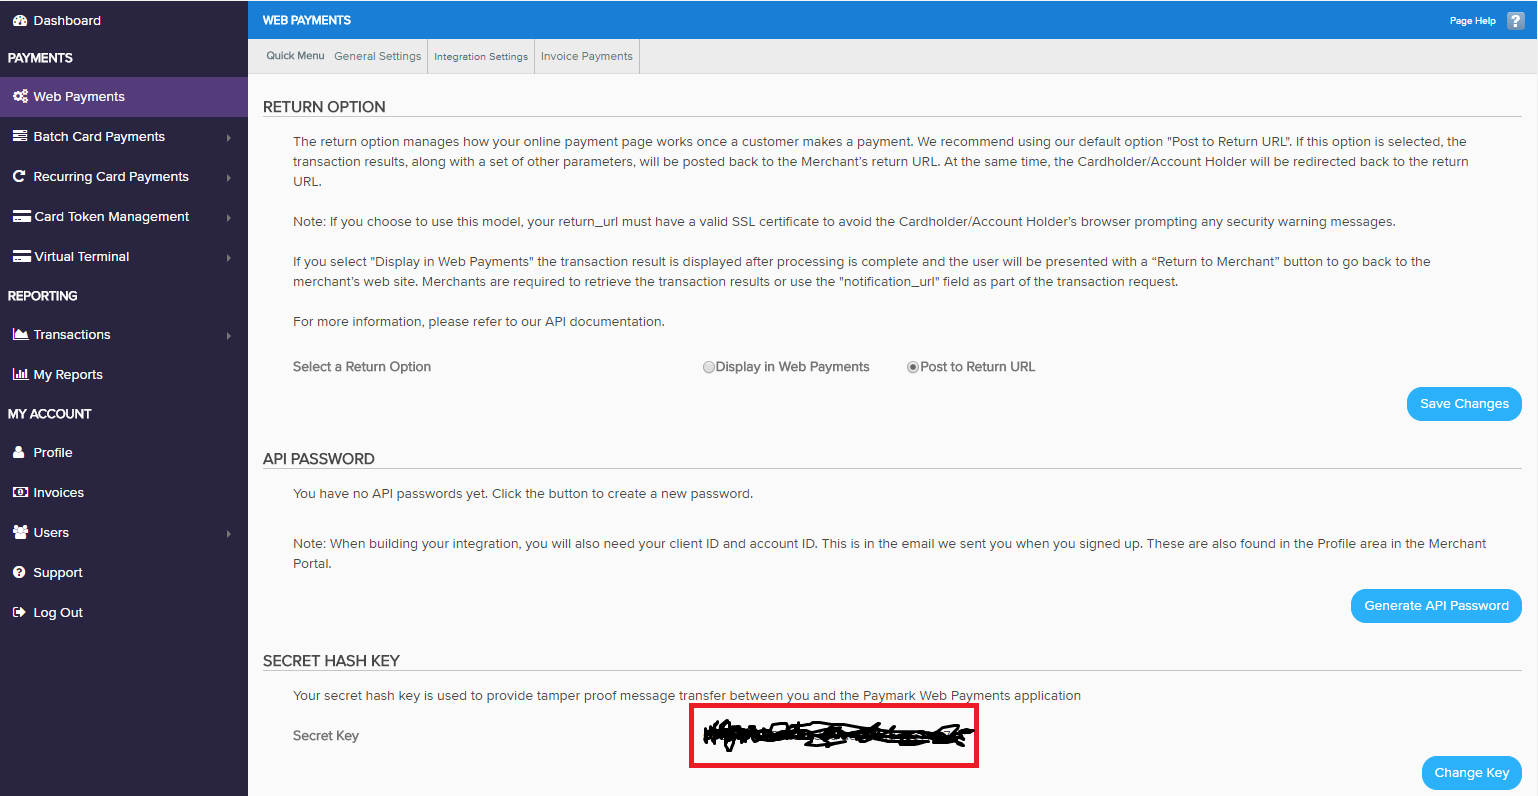This screenshot has width=1538, height=796.
Task: Select the Recurring Card Payments refresh icon
Action: coord(22,176)
